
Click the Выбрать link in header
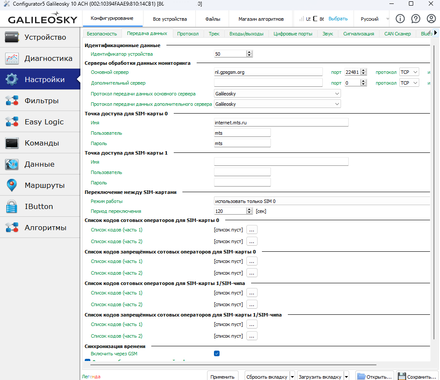[338, 19]
